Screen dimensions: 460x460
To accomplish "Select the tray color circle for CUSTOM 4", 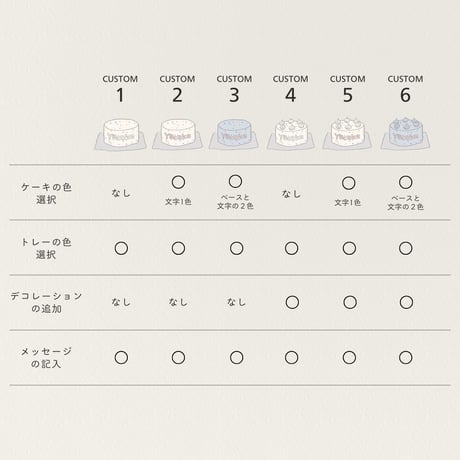I will (292, 248).
